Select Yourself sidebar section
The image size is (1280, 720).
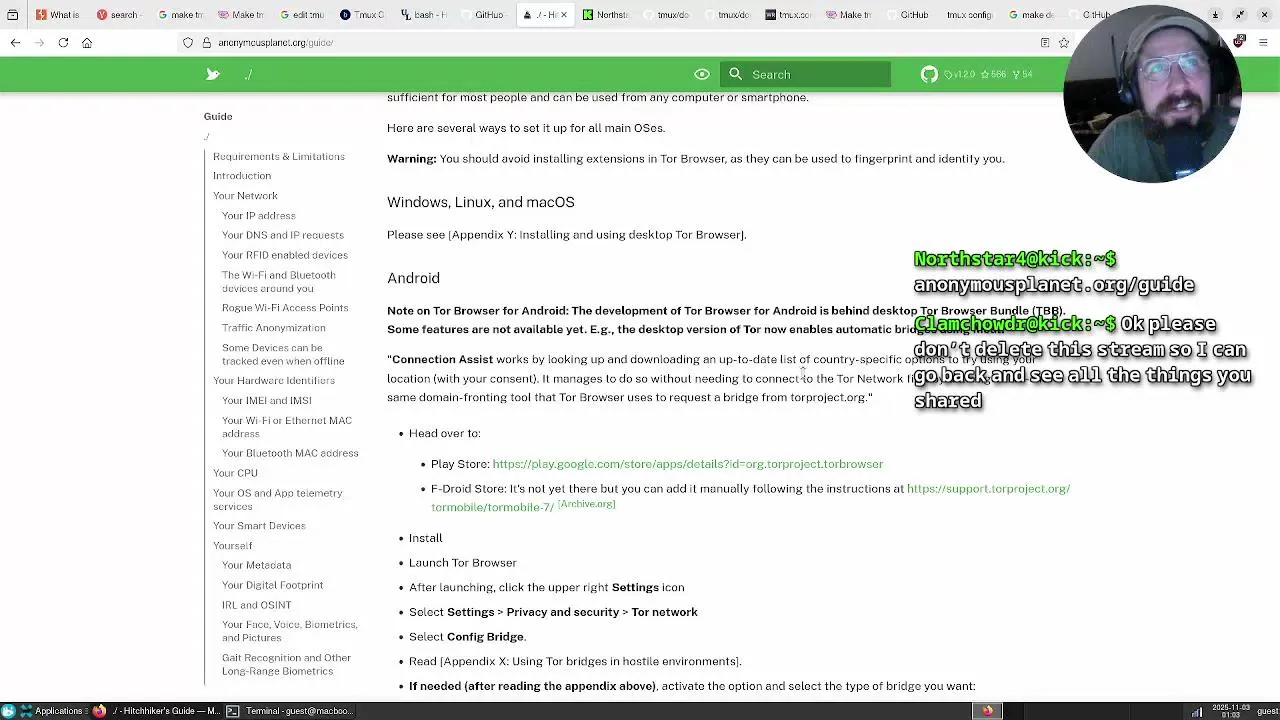[233, 546]
